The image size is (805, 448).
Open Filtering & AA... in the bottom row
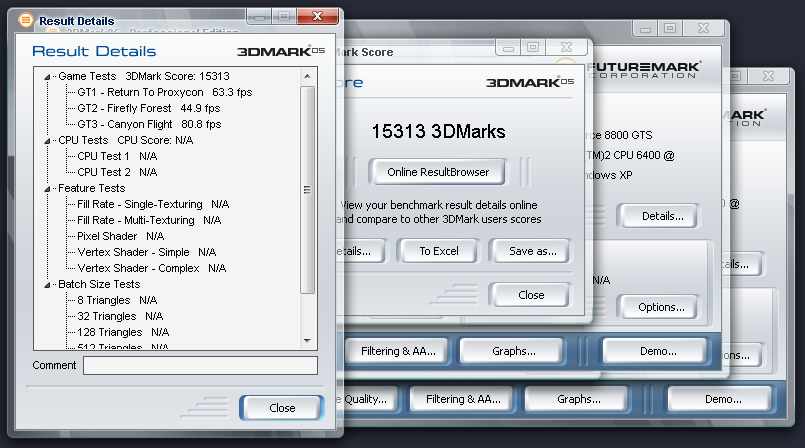coord(463,399)
